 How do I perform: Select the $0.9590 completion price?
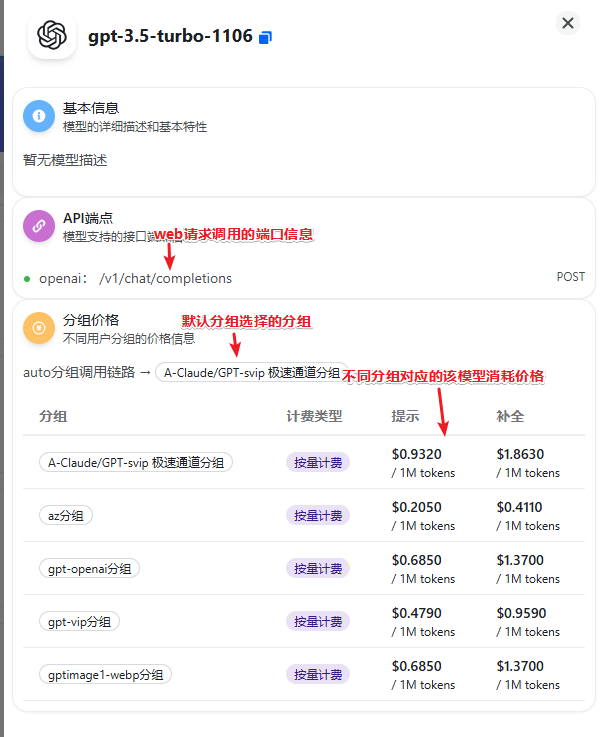click(521, 613)
